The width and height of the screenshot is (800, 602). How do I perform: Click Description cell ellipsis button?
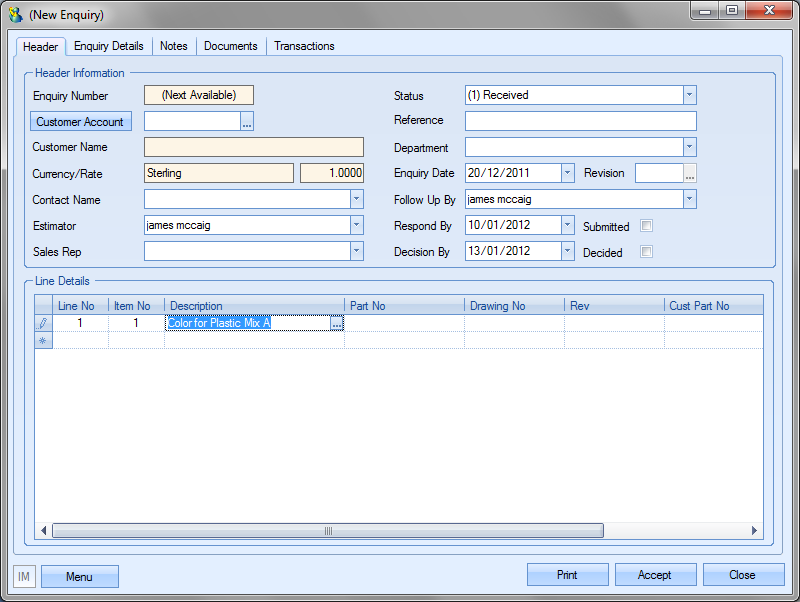337,324
